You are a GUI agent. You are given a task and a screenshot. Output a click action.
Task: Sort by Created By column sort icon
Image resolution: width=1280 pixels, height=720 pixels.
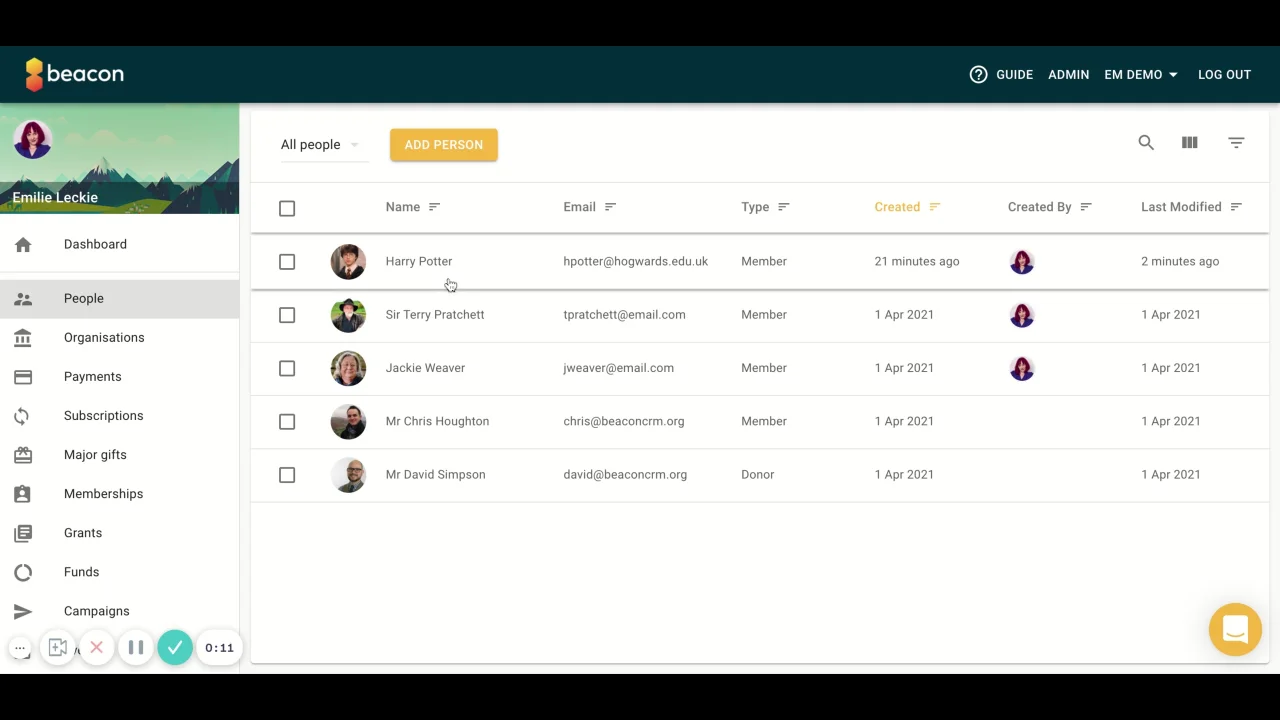click(x=1086, y=207)
